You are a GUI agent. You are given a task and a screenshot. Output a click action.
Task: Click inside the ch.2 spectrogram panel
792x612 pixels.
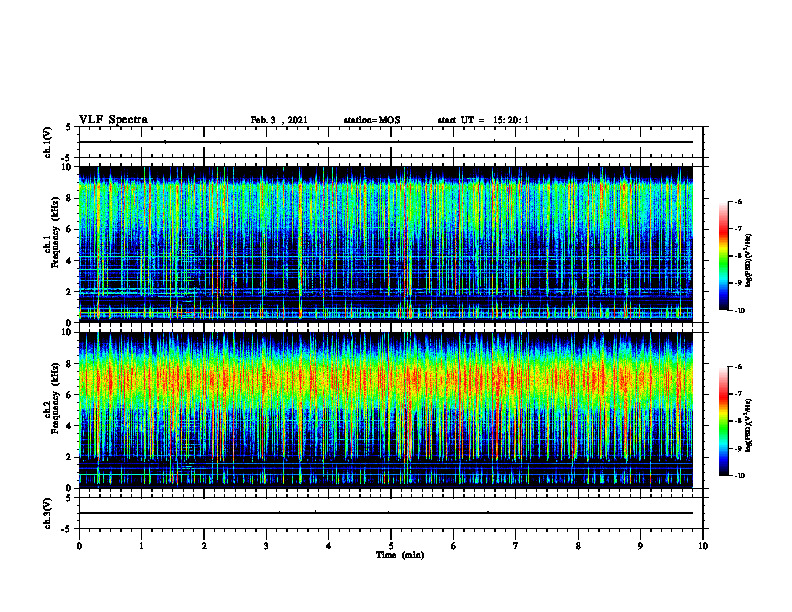point(386,410)
